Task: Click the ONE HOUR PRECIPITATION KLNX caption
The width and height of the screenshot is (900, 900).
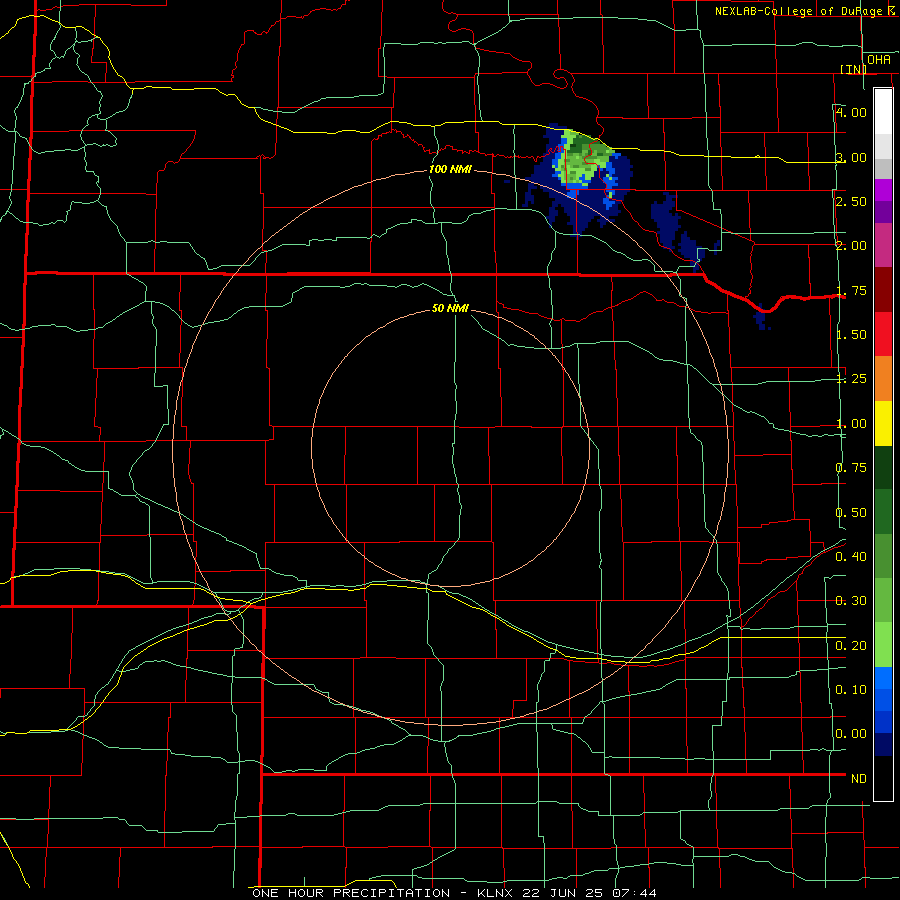Action: coord(454,893)
